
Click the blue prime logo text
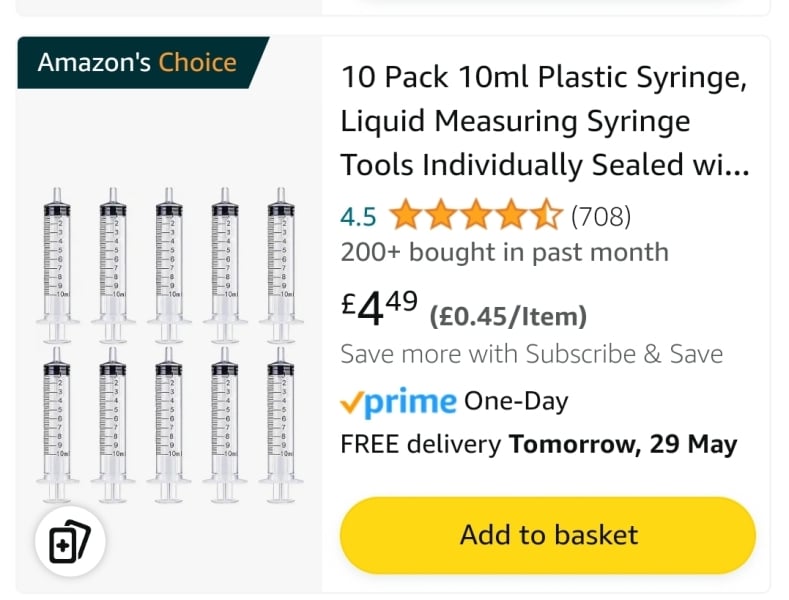(x=410, y=402)
